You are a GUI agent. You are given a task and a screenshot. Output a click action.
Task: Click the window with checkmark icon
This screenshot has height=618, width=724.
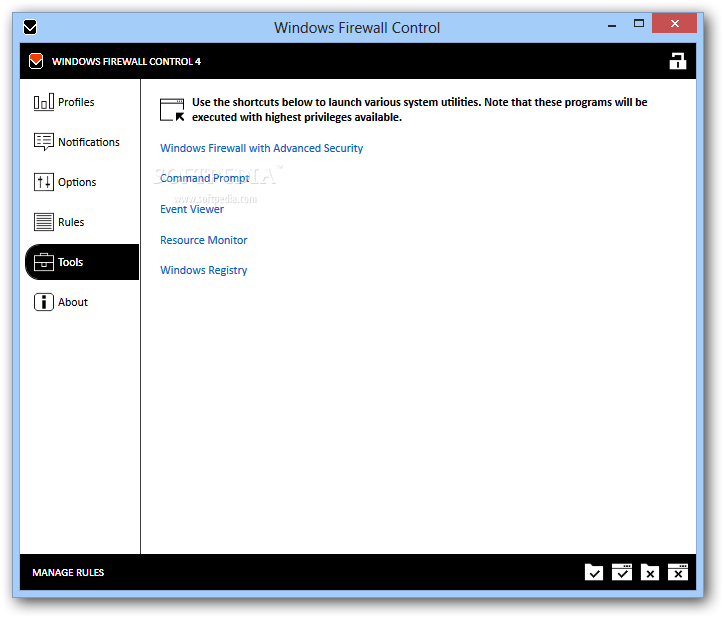(622, 572)
